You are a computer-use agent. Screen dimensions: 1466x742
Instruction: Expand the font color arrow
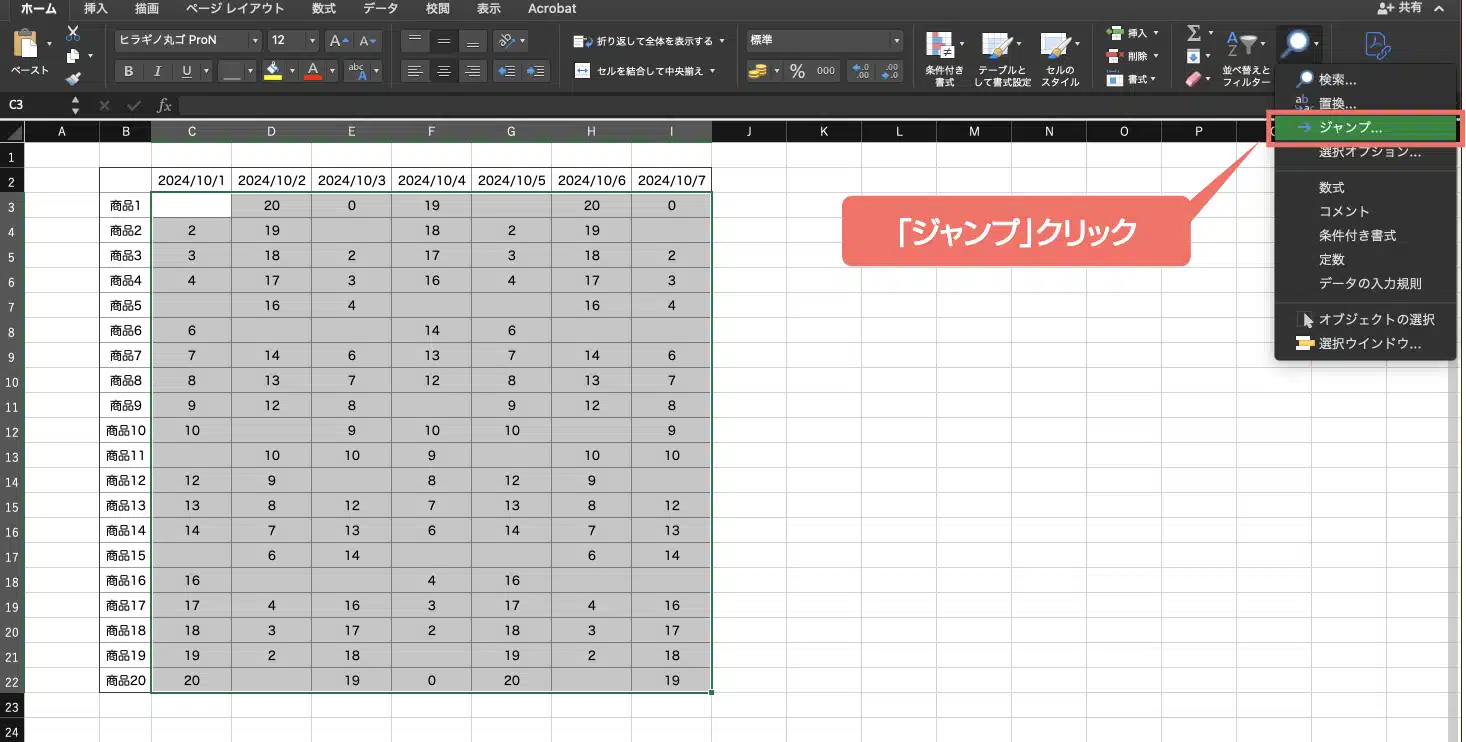click(x=332, y=71)
